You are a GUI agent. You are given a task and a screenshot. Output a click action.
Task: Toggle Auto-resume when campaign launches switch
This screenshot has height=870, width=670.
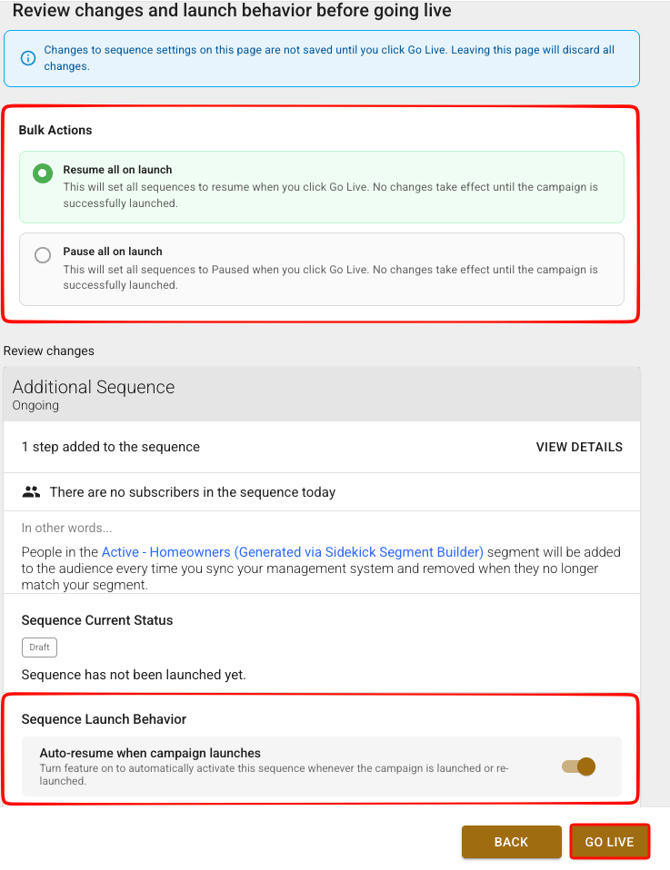coord(579,766)
